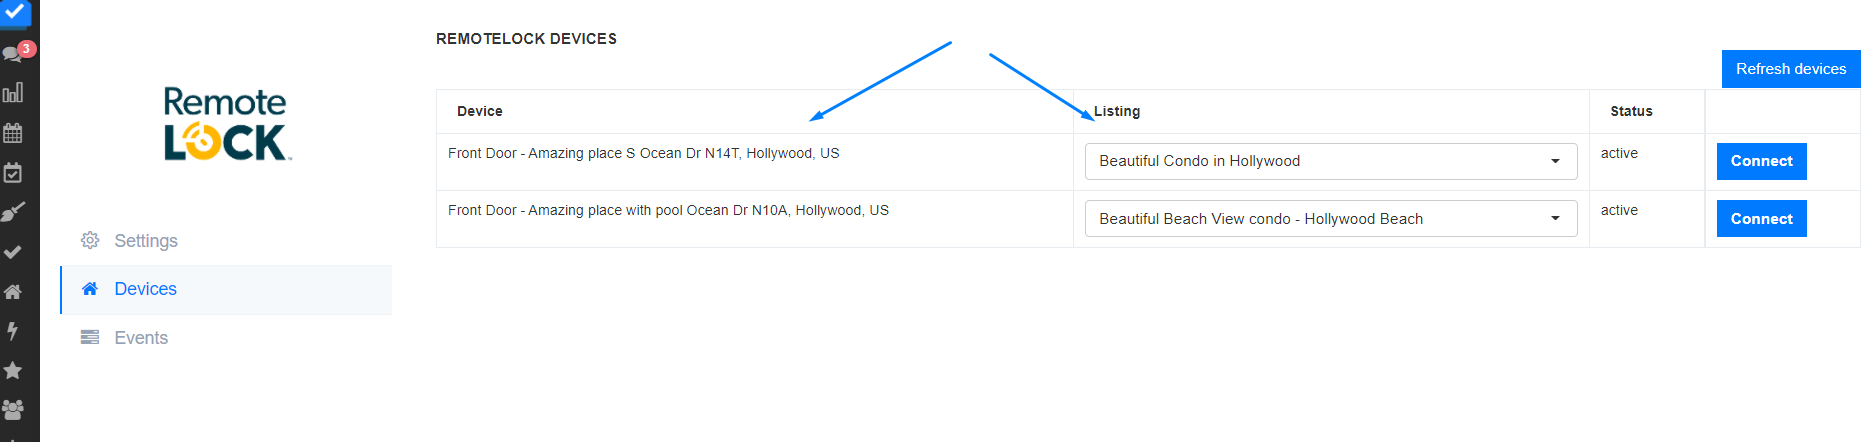This screenshot has height=442, width=1872.
Task: Expand the Beautiful Beach View condo dropdown
Action: click(1330, 219)
